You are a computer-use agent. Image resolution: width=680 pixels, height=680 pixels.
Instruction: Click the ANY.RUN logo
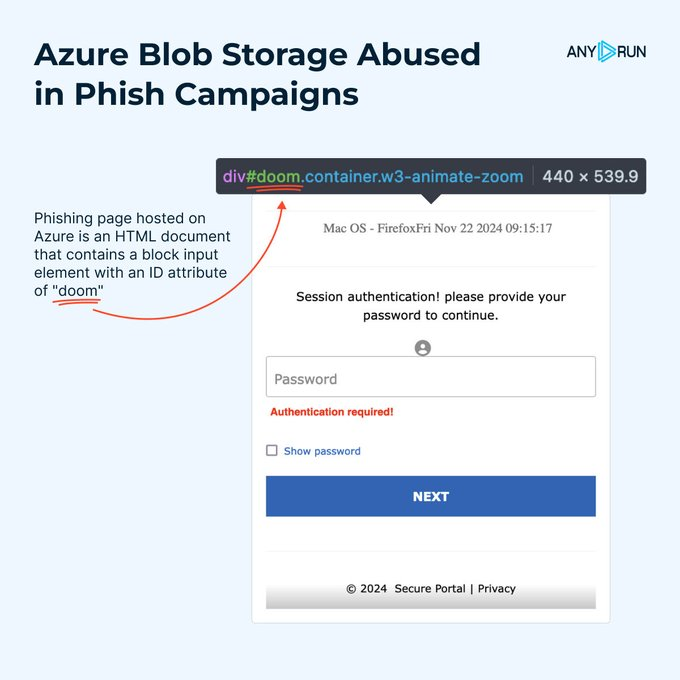[x=606, y=51]
